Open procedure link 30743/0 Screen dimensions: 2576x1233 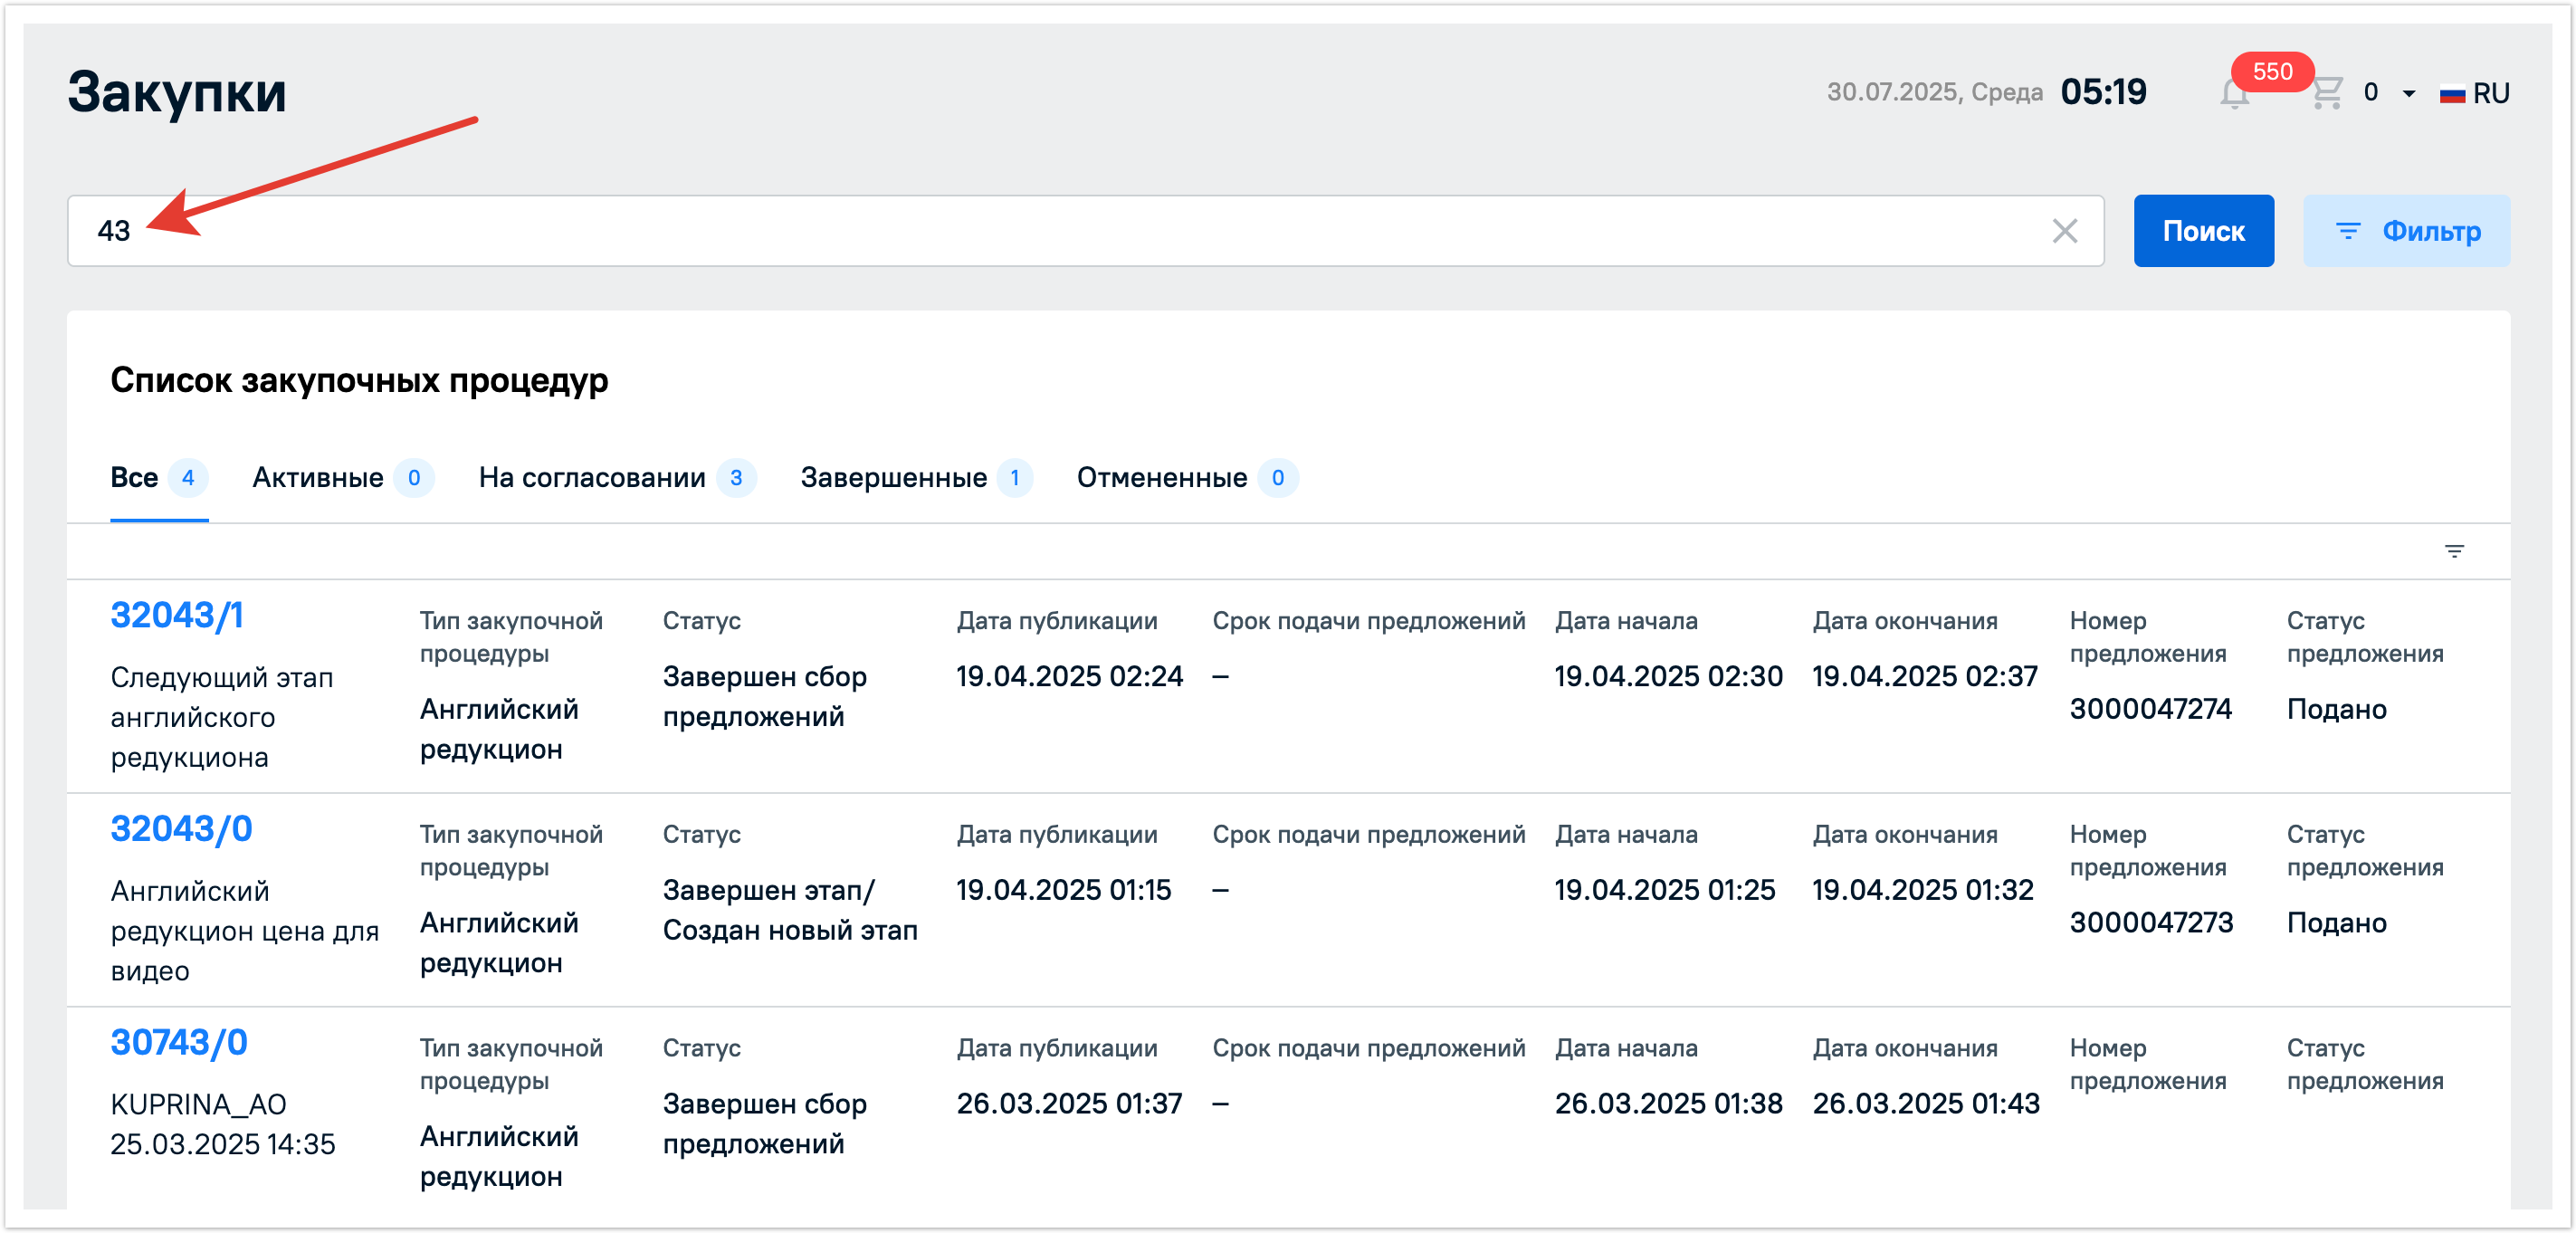coord(179,1042)
